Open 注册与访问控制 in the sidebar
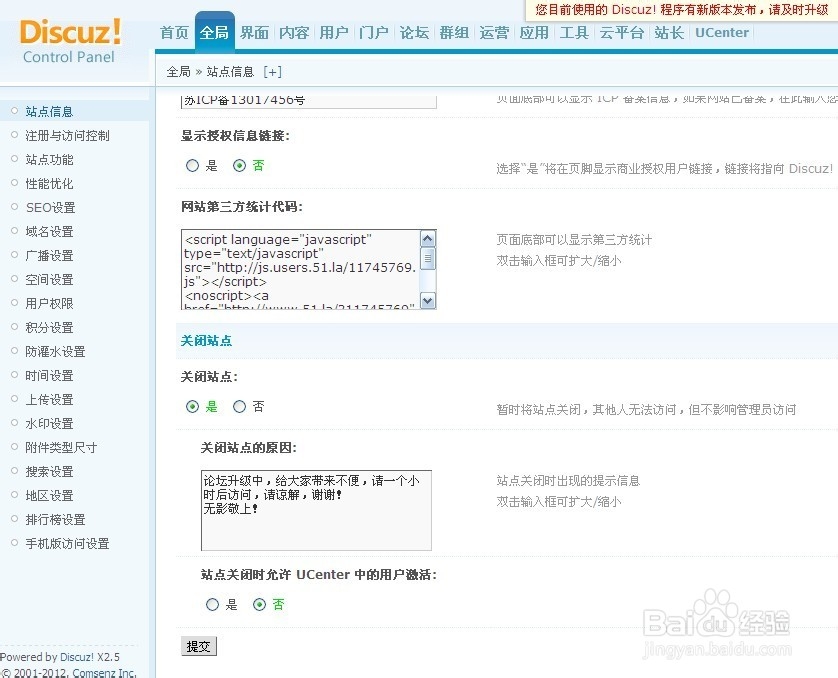This screenshot has height=678, width=838. (x=67, y=135)
